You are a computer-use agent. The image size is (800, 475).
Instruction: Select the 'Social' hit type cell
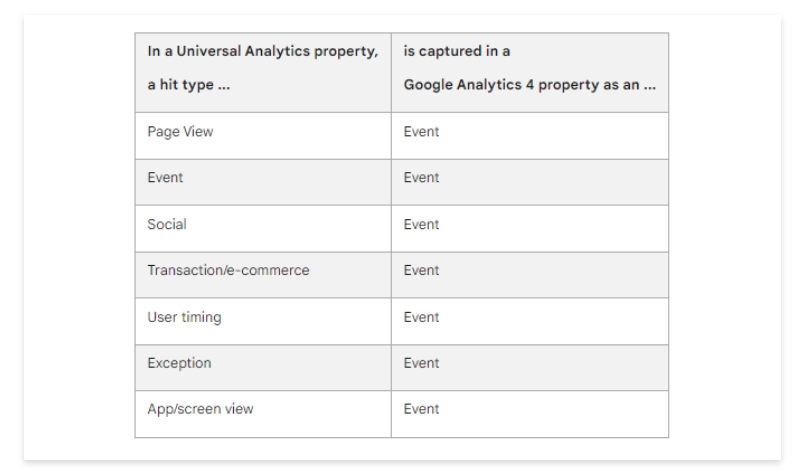[x=263, y=229]
